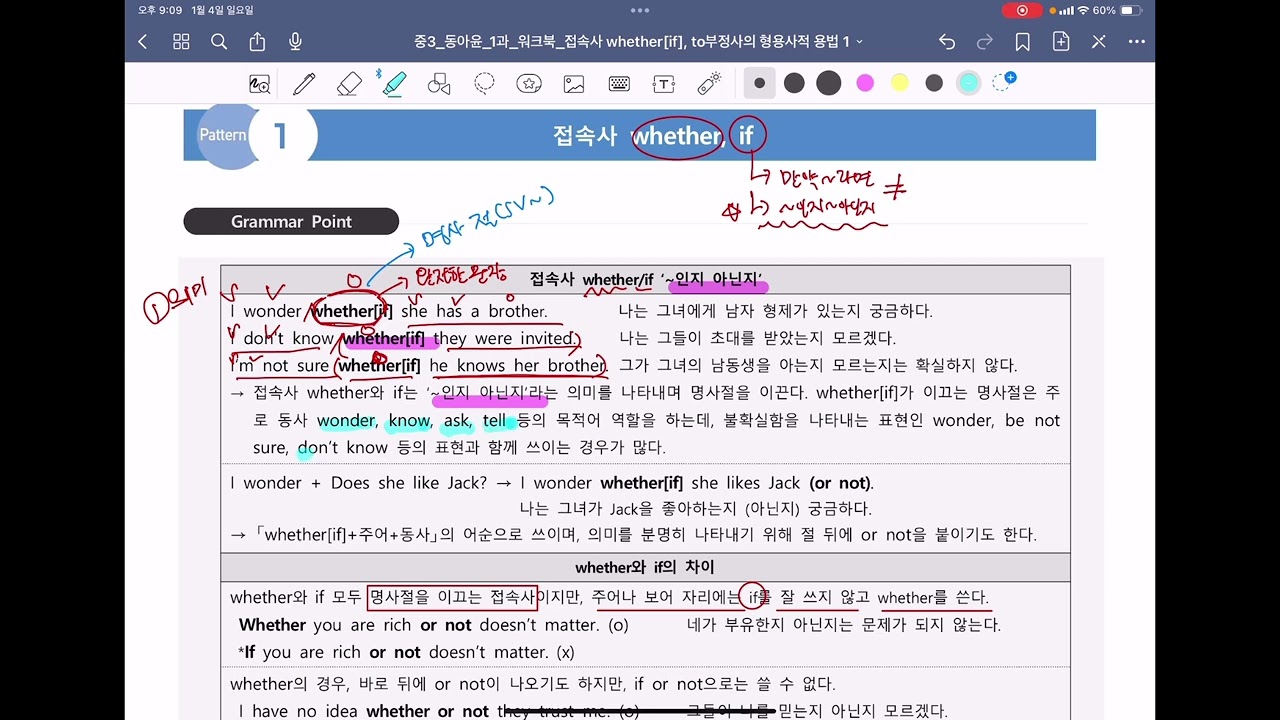Select the Eraser tool
Image resolution: width=1280 pixels, height=720 pixels.
(x=349, y=84)
